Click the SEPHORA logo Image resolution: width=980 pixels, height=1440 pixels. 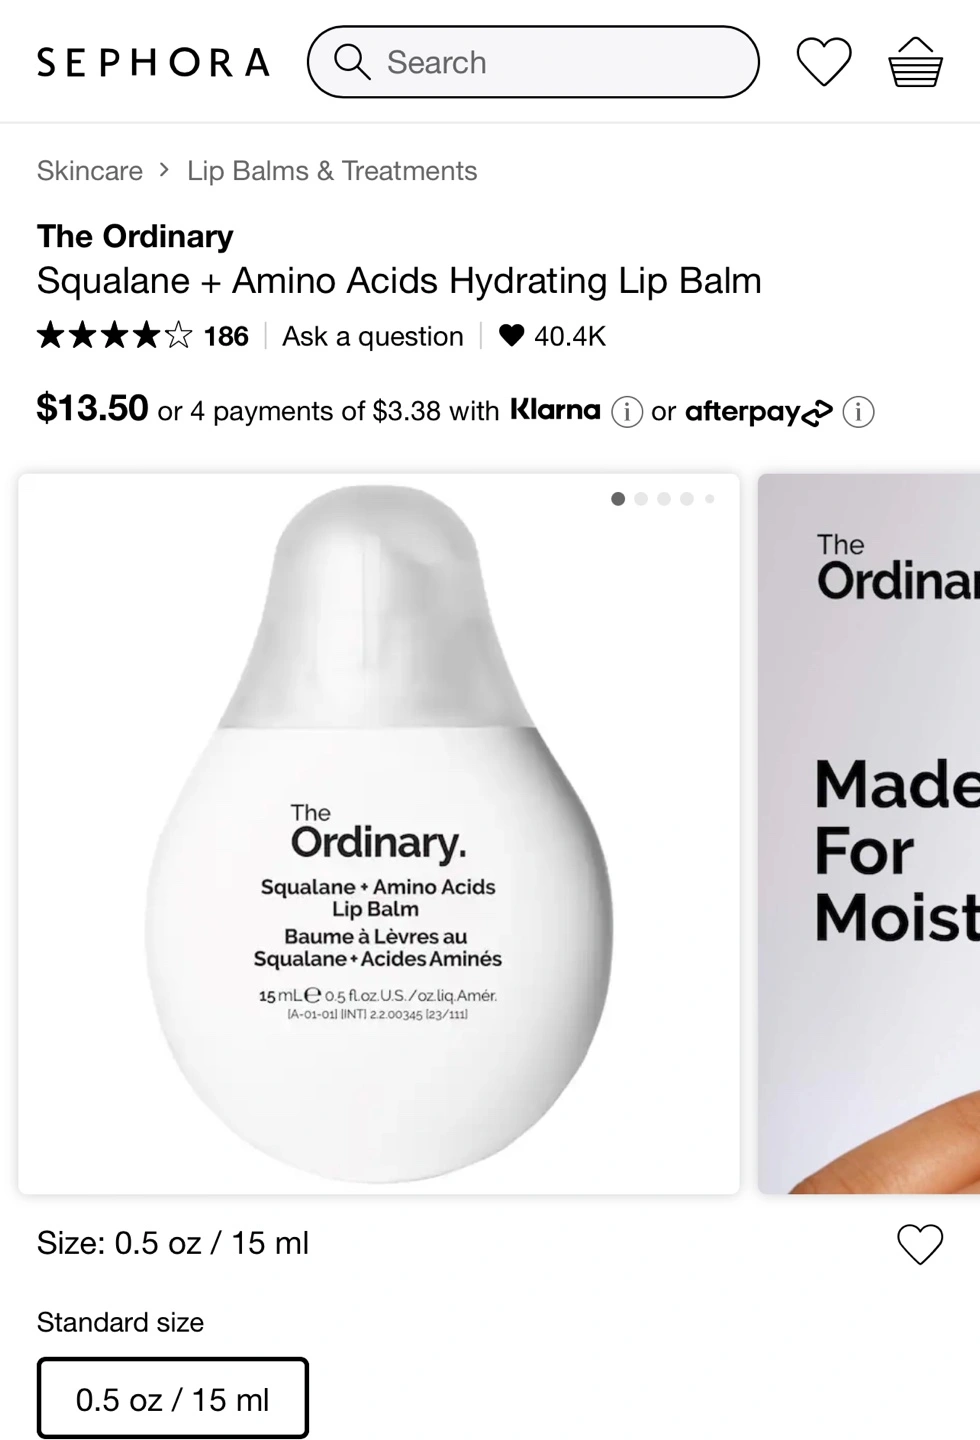pos(153,62)
